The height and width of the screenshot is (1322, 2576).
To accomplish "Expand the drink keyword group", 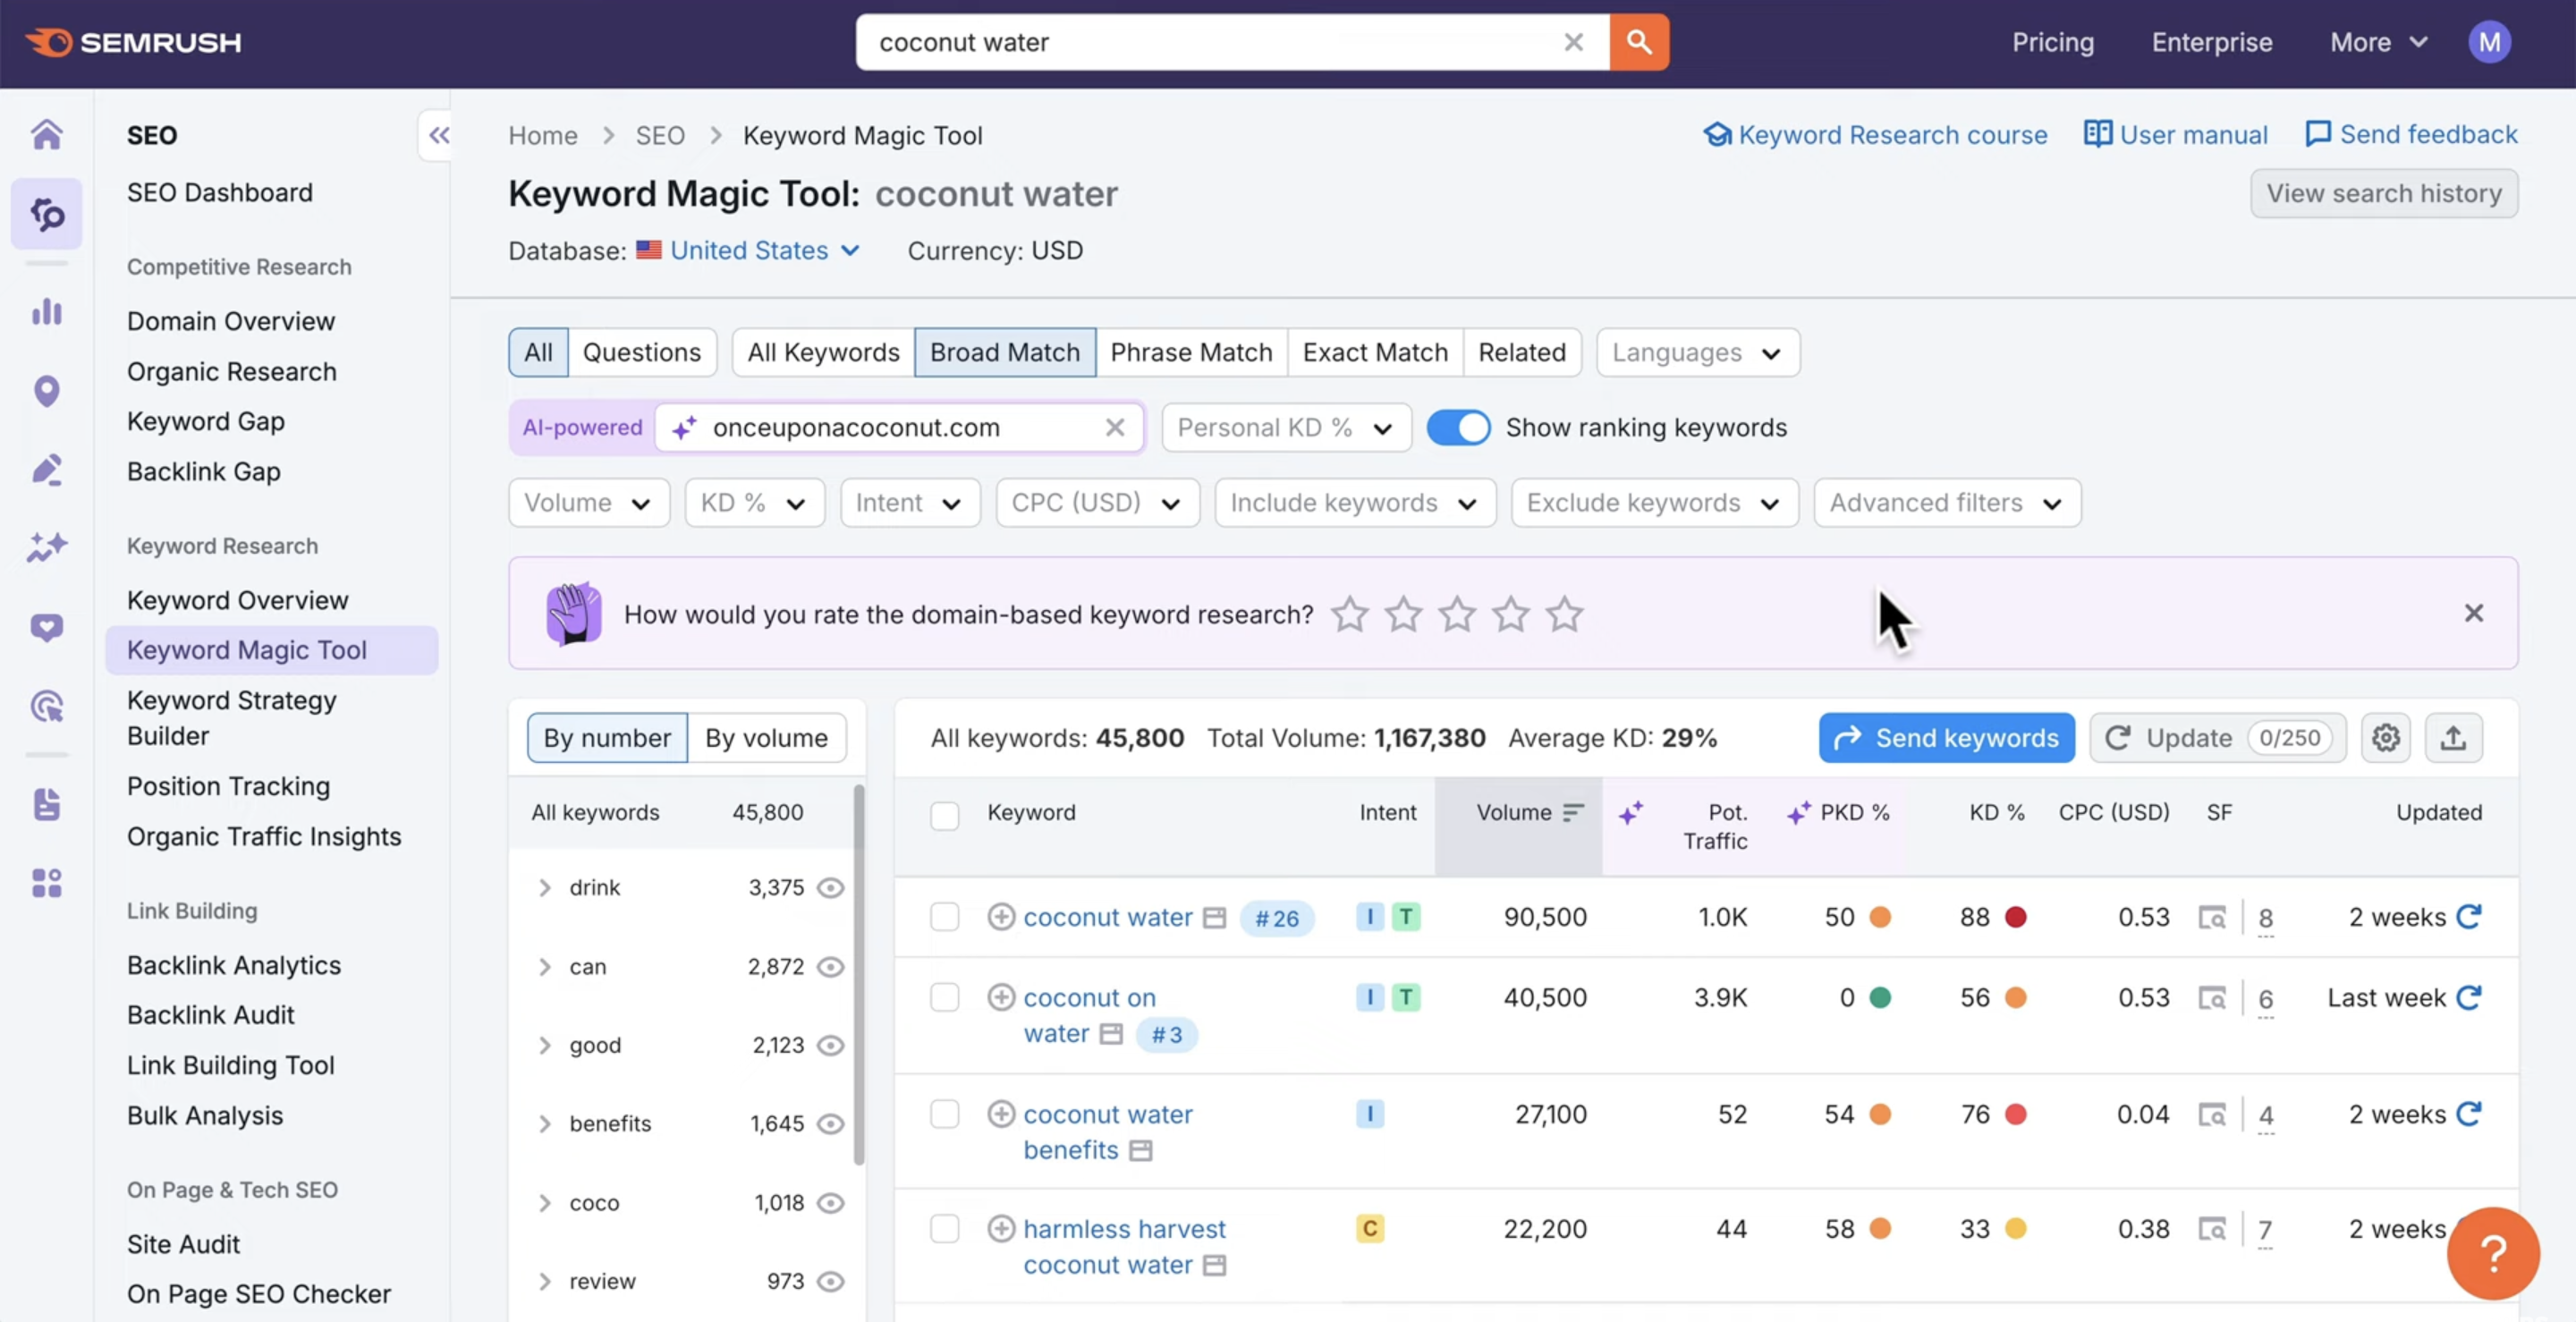I will coord(545,888).
